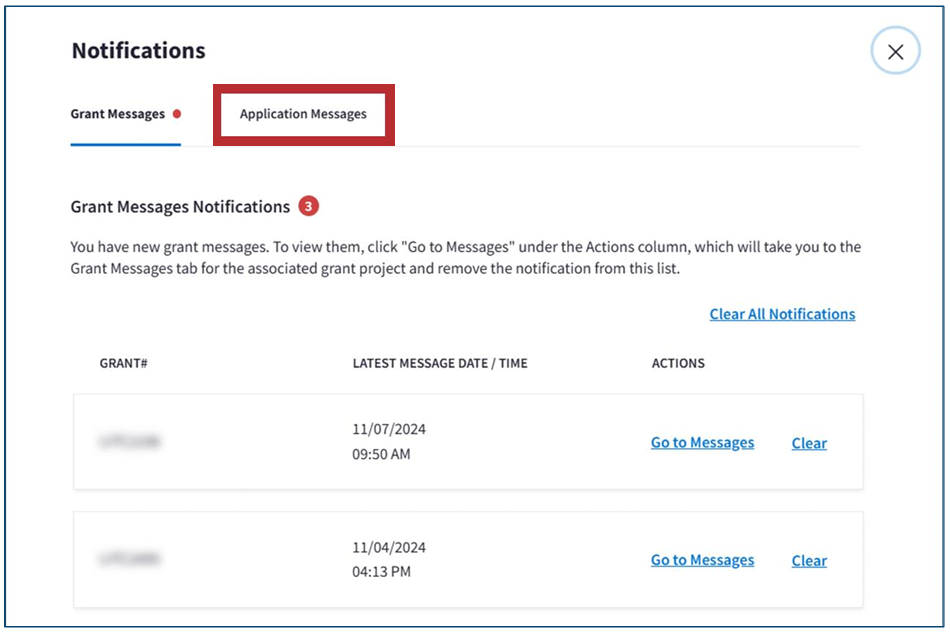The image size is (950, 632).
Task: Open Go to Messages for the 11/04/2024 notification
Action: click(x=702, y=560)
